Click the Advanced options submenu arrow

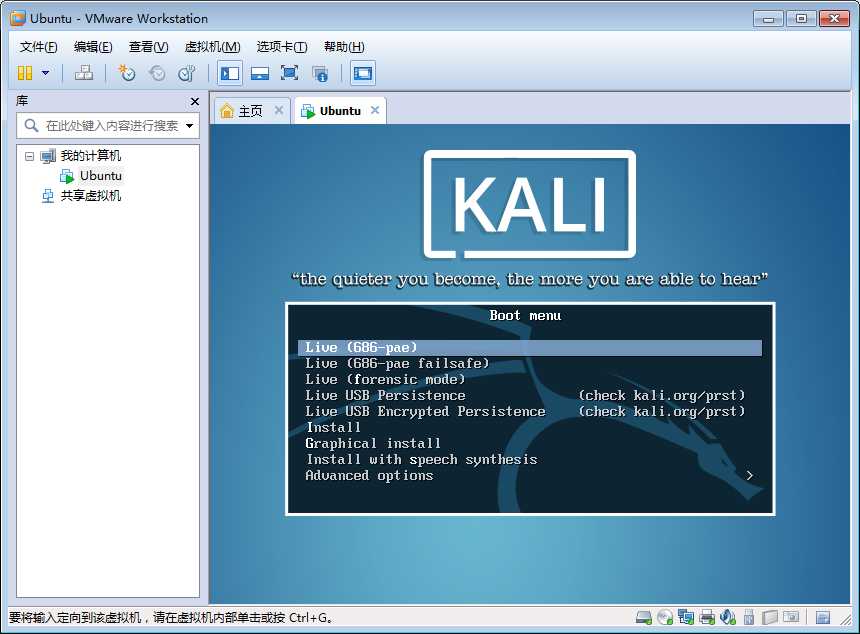click(x=750, y=476)
